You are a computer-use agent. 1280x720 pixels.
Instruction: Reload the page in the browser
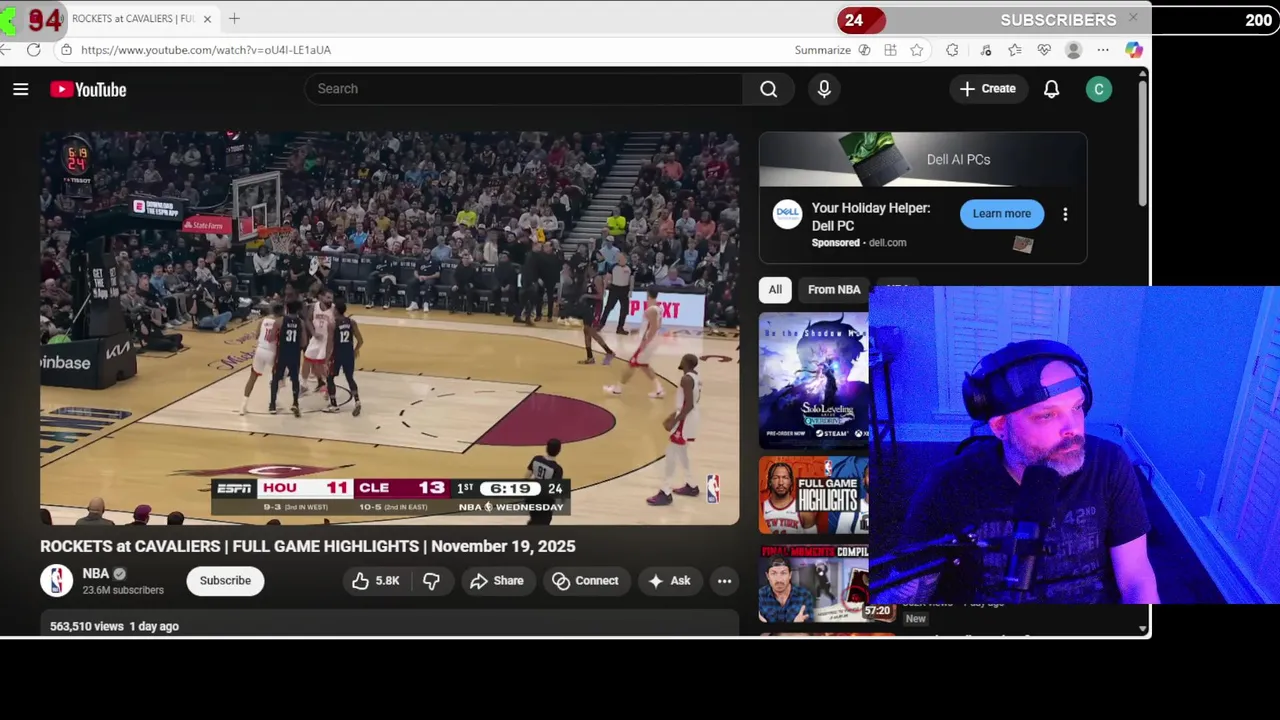34,50
